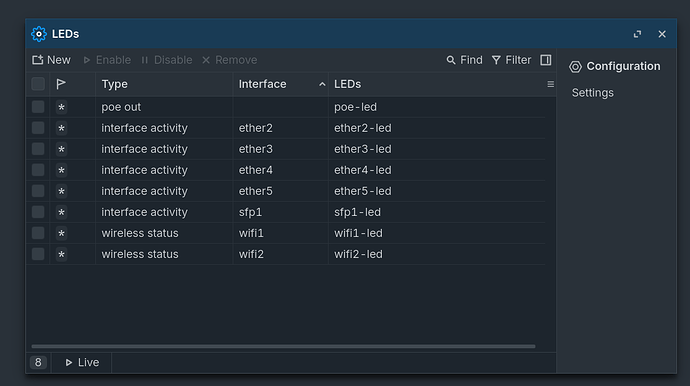
Task: Click the asterisk flag on wifi2 row
Action: click(x=62, y=254)
